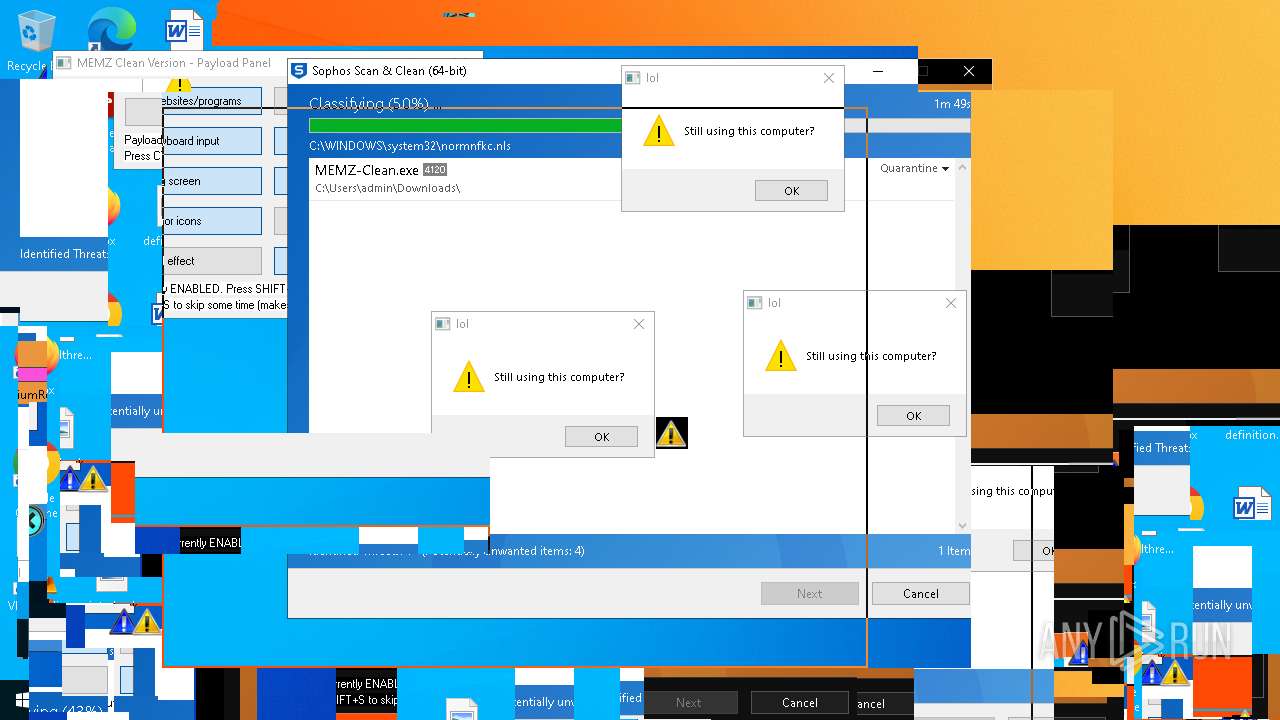Viewport: 1280px width, 720px height.
Task: Click warning icon in lol dialog crossed by black line
Action: pos(781,356)
